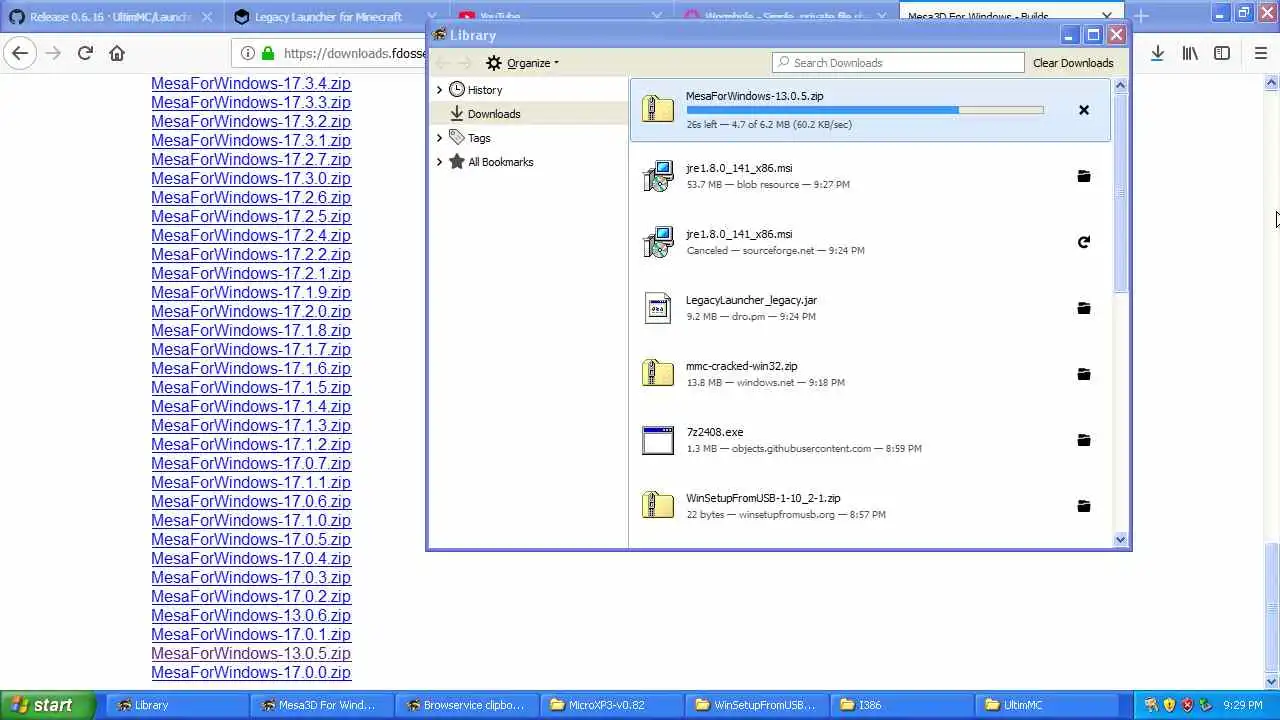
Task: Click the Clear Downloads button
Action: tap(1073, 63)
